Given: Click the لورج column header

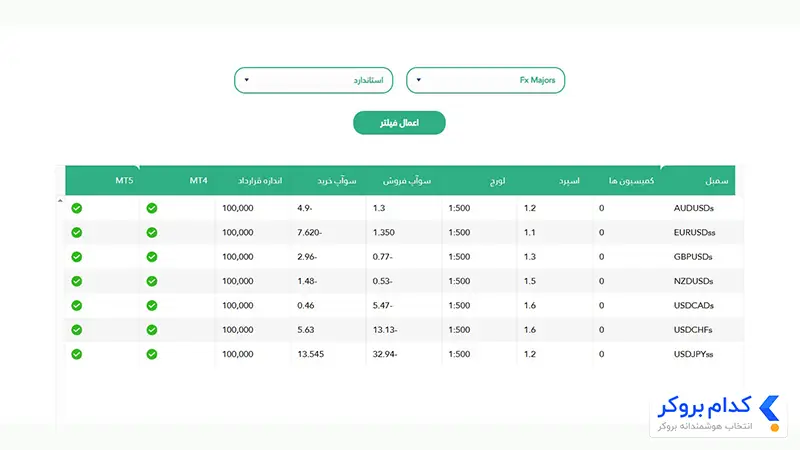Looking at the screenshot, I should (x=497, y=181).
